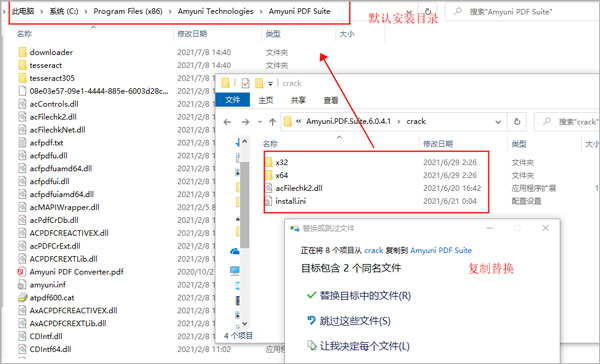Viewport: 600px width, 364px height.
Task: Select CDIntf64.dll in file list
Action: tap(50, 349)
